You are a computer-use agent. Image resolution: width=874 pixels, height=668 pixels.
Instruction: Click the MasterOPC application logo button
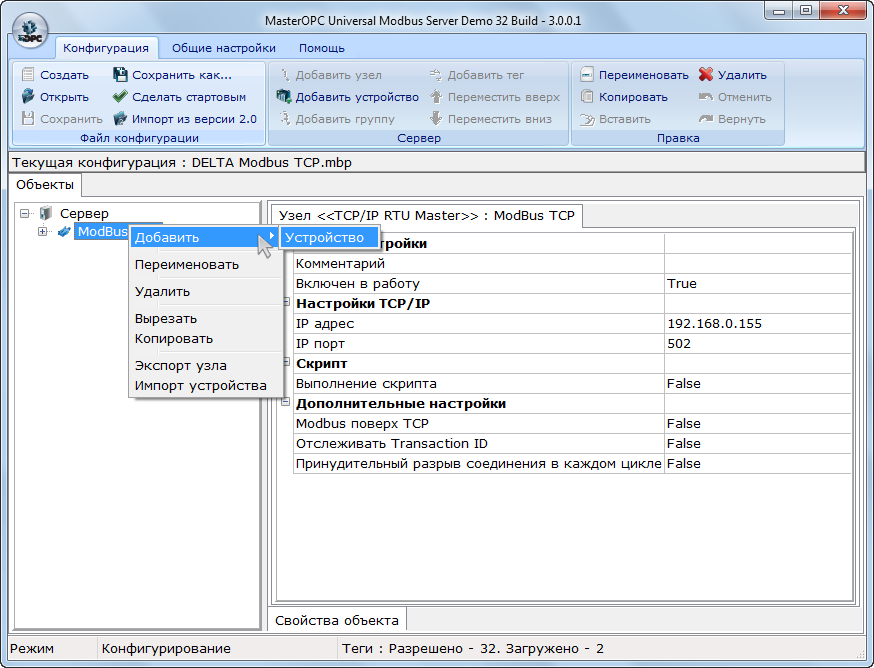click(x=32, y=29)
